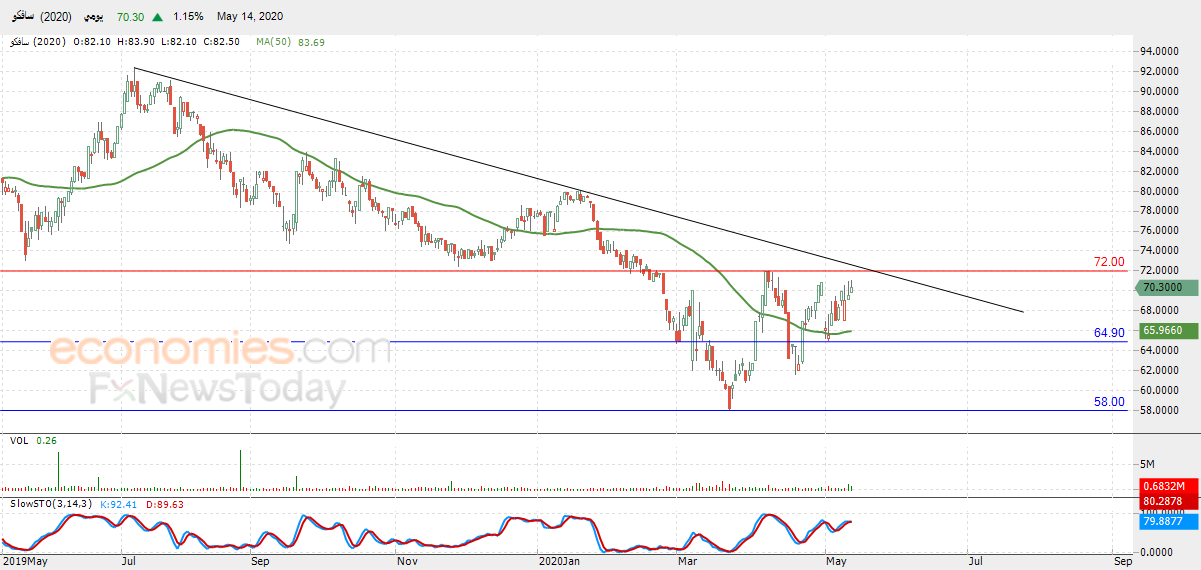Click the first Jul time axis label after 2019May
The image size is (1201, 570).
(131, 562)
